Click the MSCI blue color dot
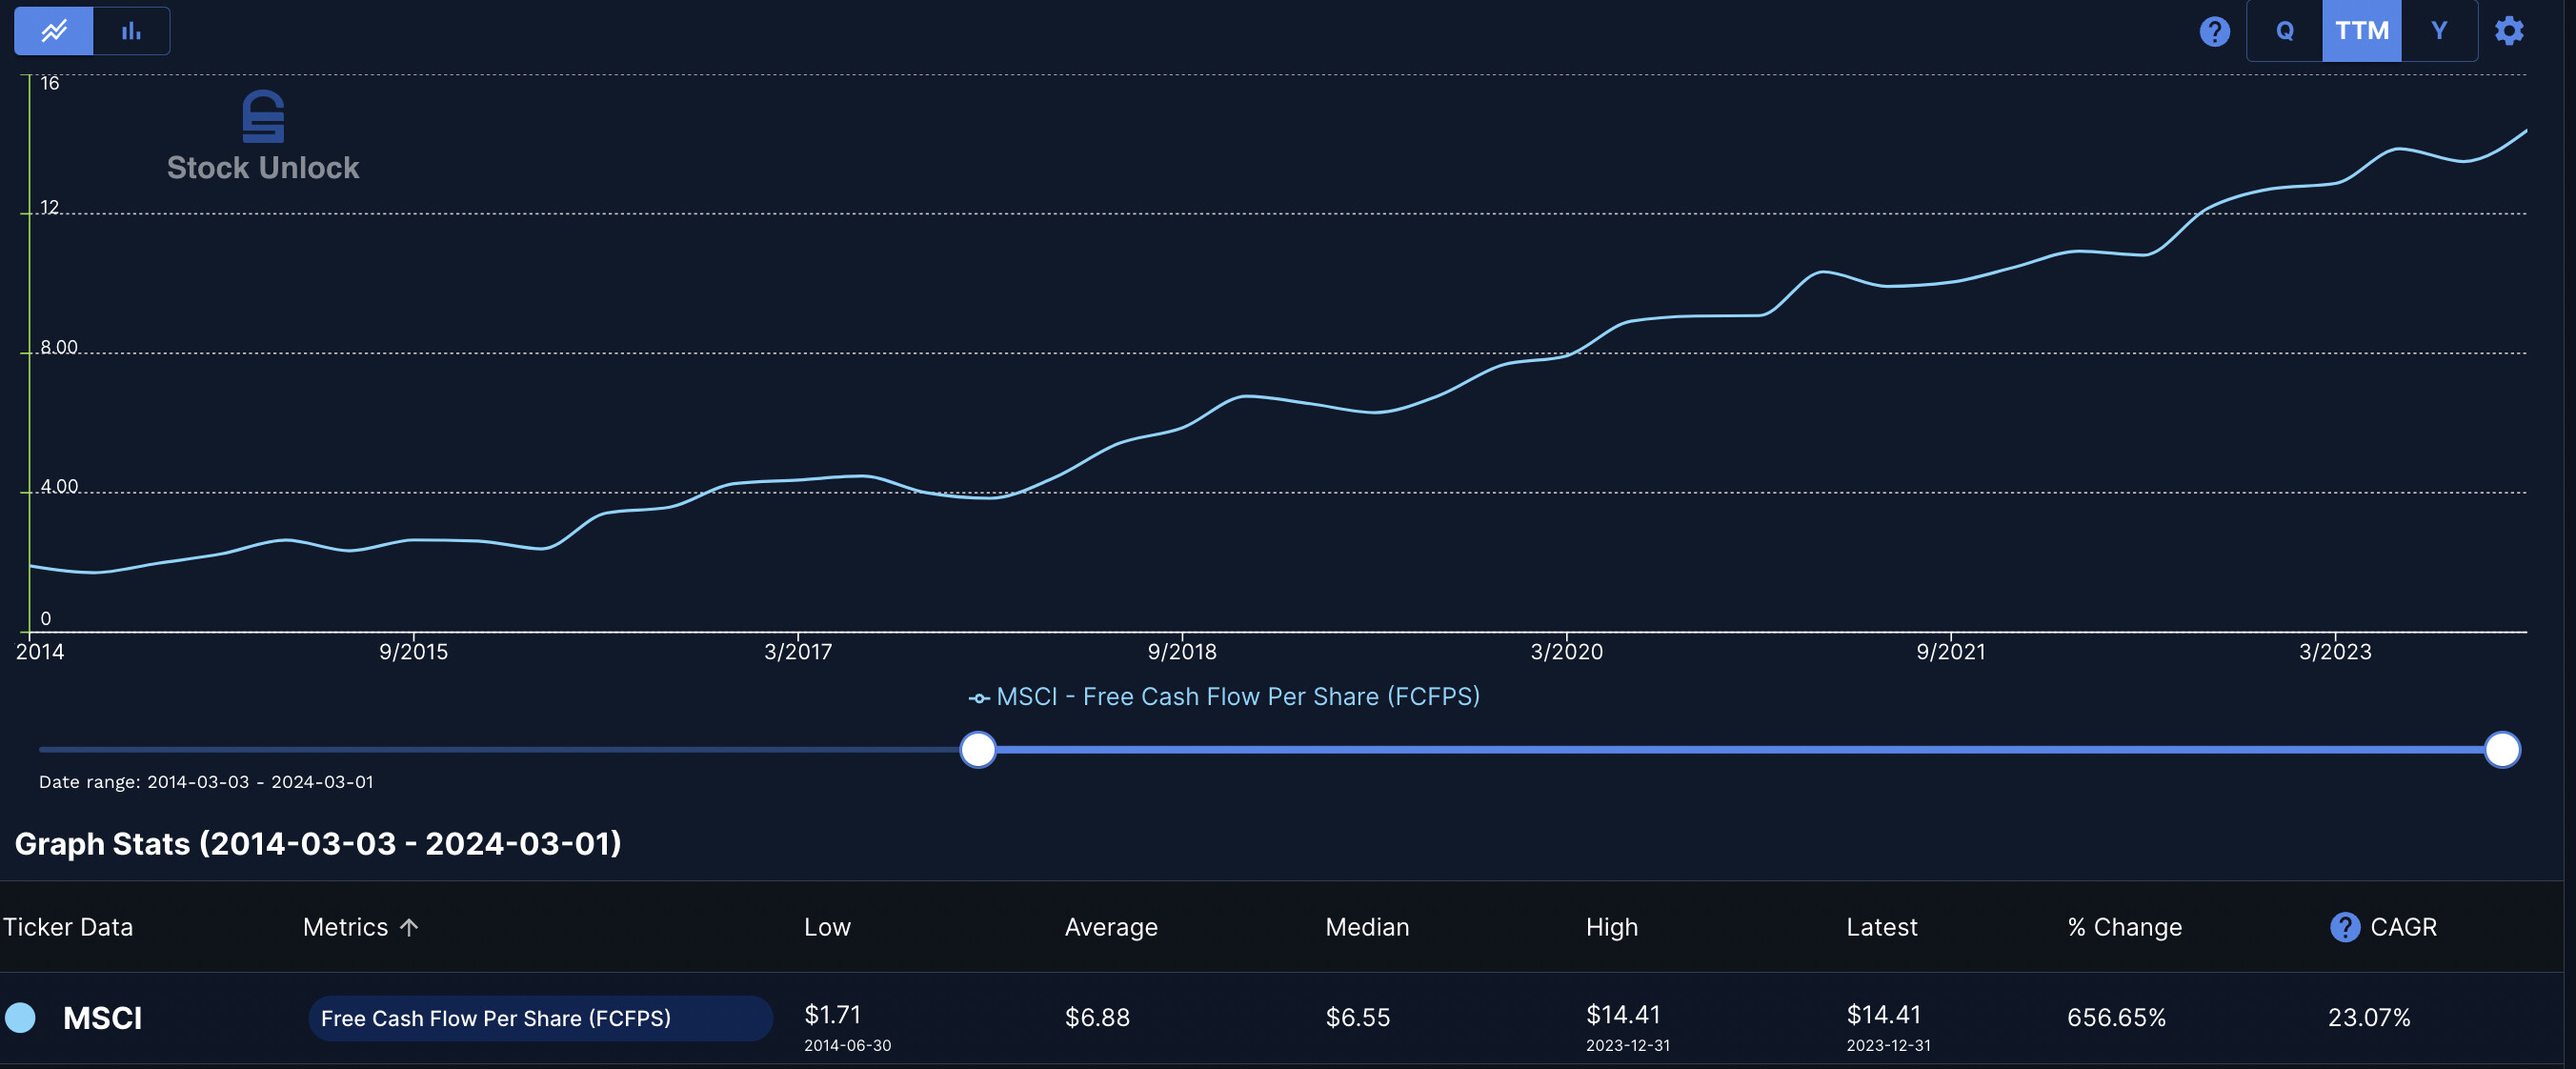 [20, 1017]
